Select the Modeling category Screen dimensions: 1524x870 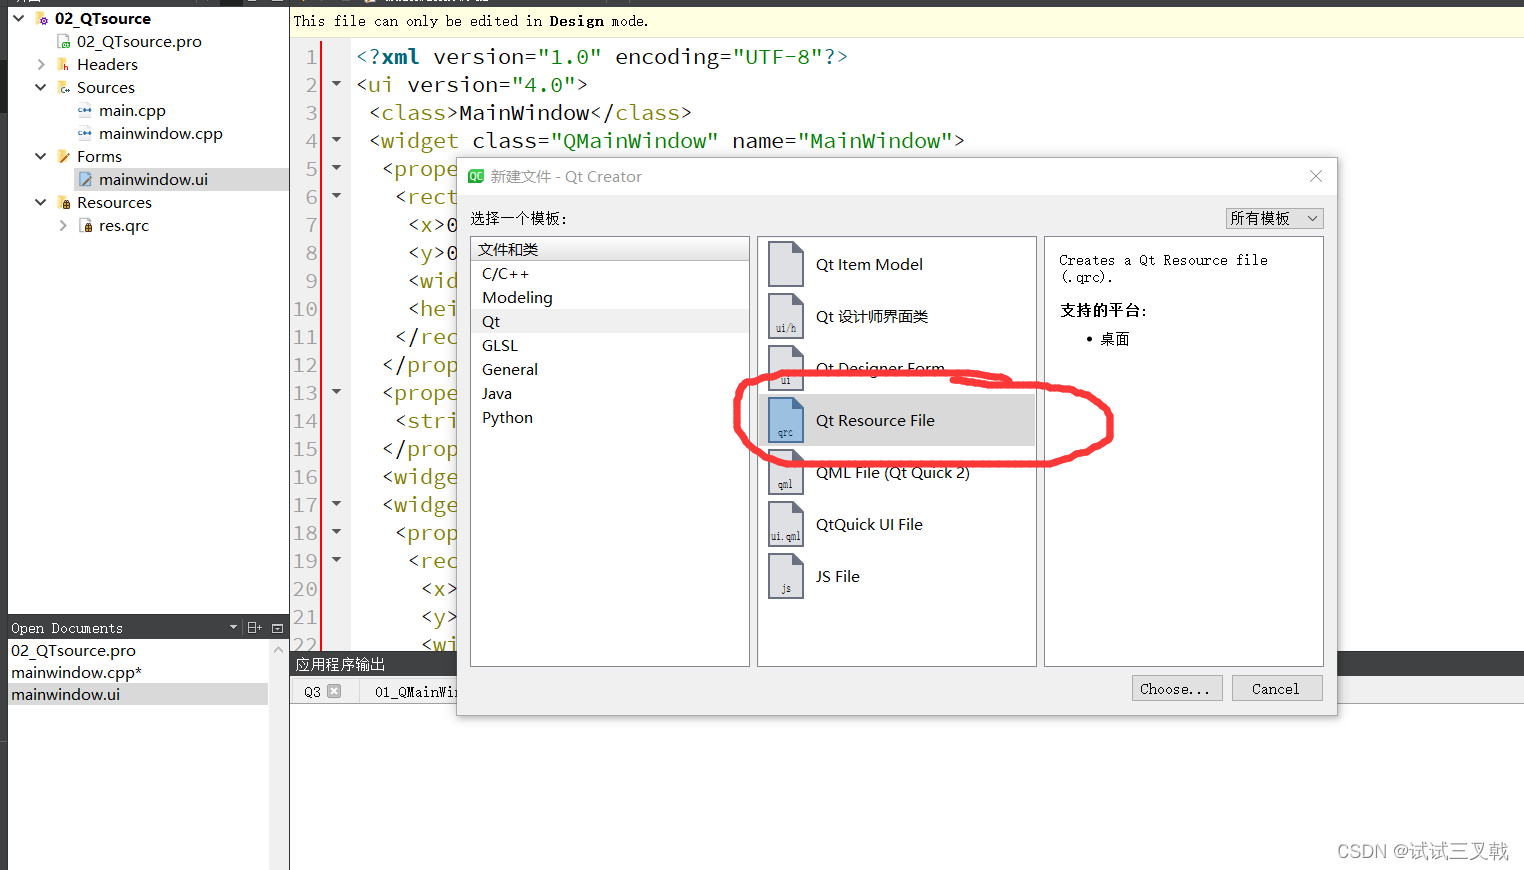pos(610,297)
